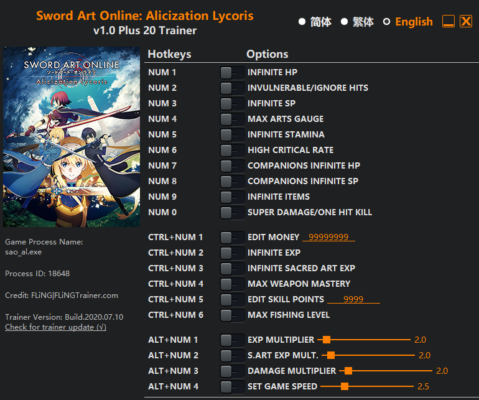
Task: Click the NUM 0 hotkey label
Action: pos(162,212)
